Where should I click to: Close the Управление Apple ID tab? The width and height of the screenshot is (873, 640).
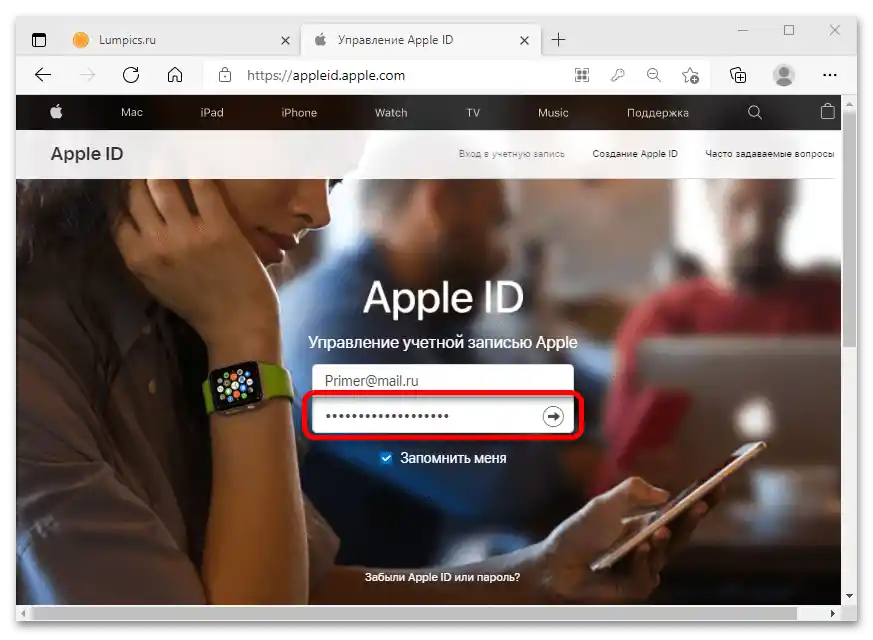524,41
